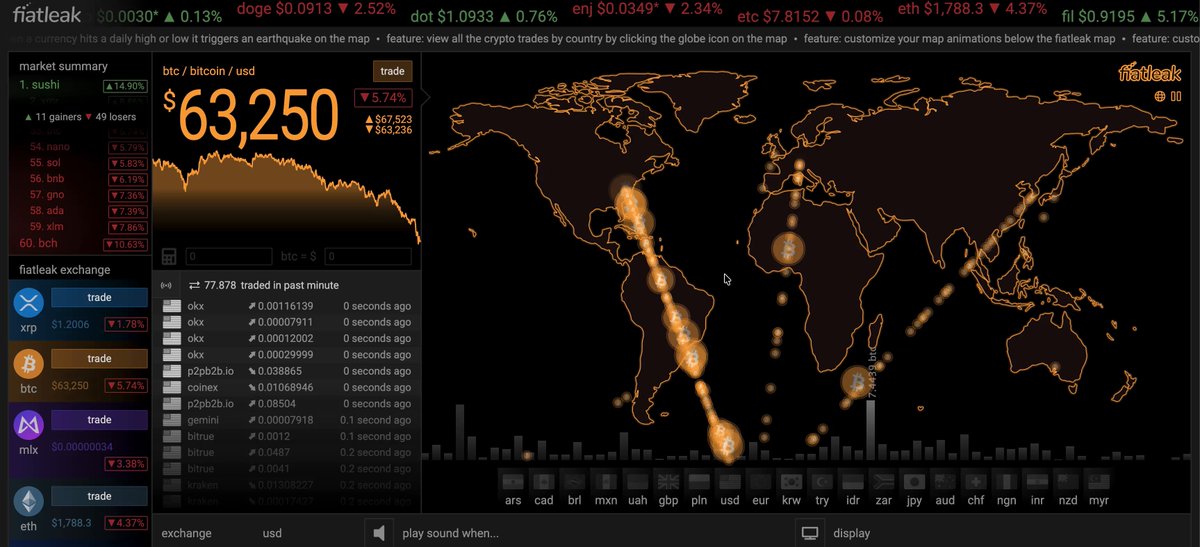The width and height of the screenshot is (1200, 547).
Task: Select the cad currency flag
Action: pos(544,481)
